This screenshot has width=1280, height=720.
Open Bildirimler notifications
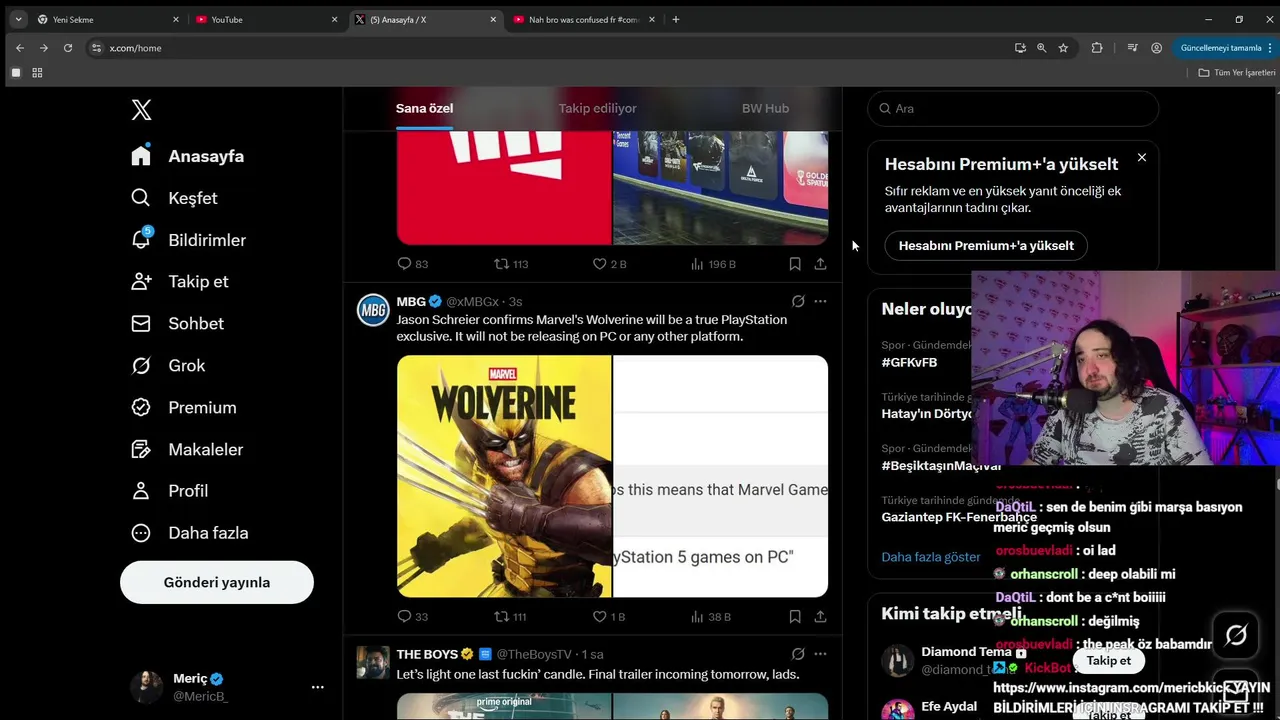(x=189, y=240)
